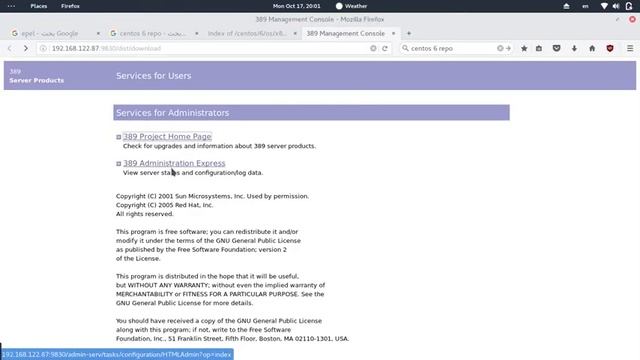
Task: Close the epel Google tab
Action: click(98, 33)
